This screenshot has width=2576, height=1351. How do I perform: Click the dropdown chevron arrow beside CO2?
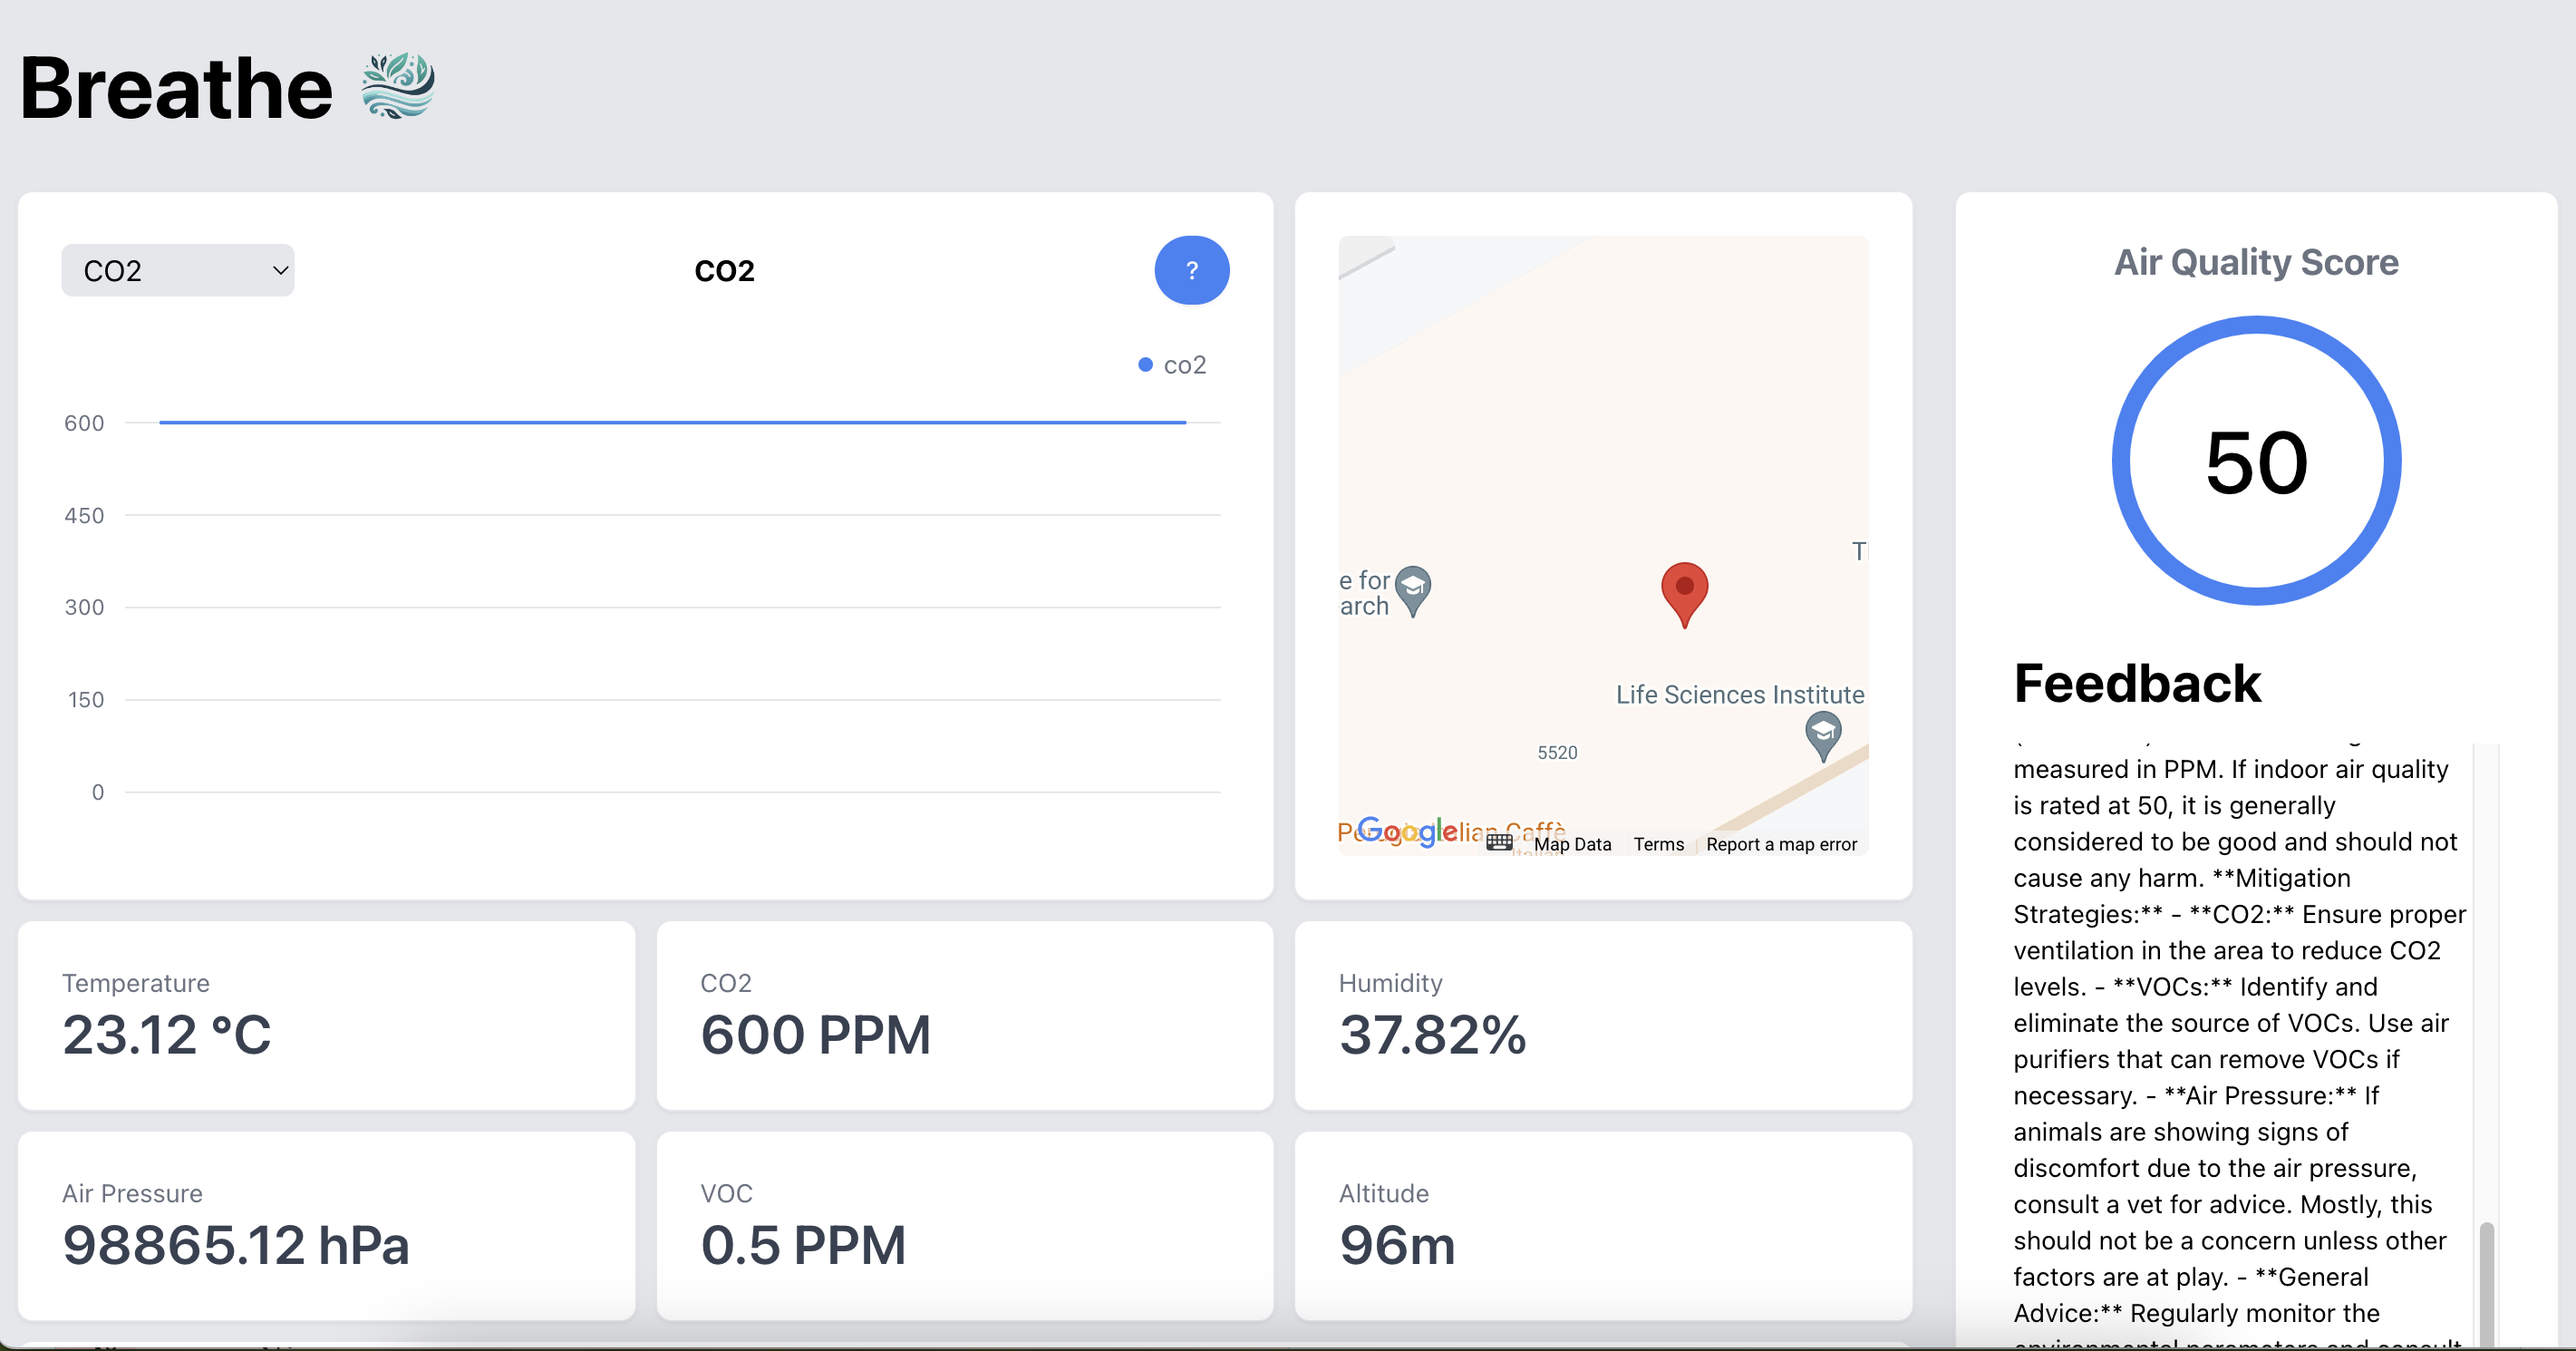pos(280,270)
